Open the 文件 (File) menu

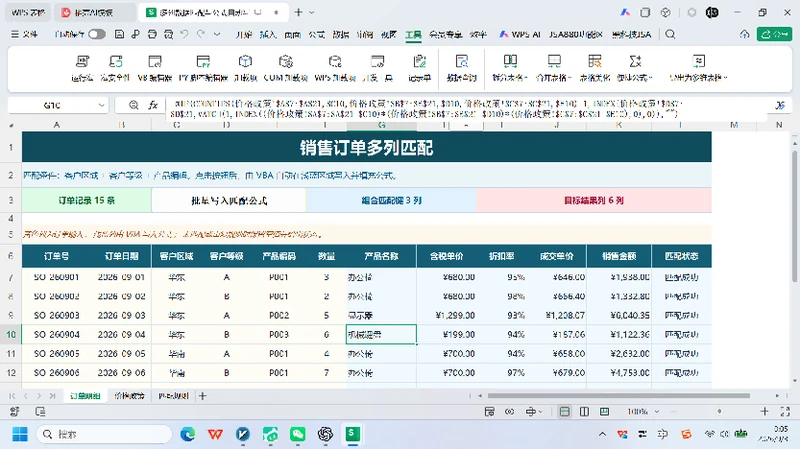click(24, 34)
